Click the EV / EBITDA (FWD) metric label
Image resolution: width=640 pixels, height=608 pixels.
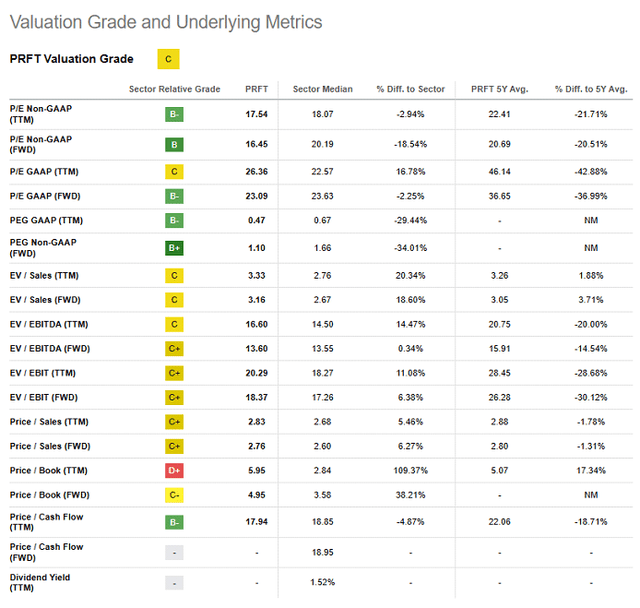[x=50, y=349]
